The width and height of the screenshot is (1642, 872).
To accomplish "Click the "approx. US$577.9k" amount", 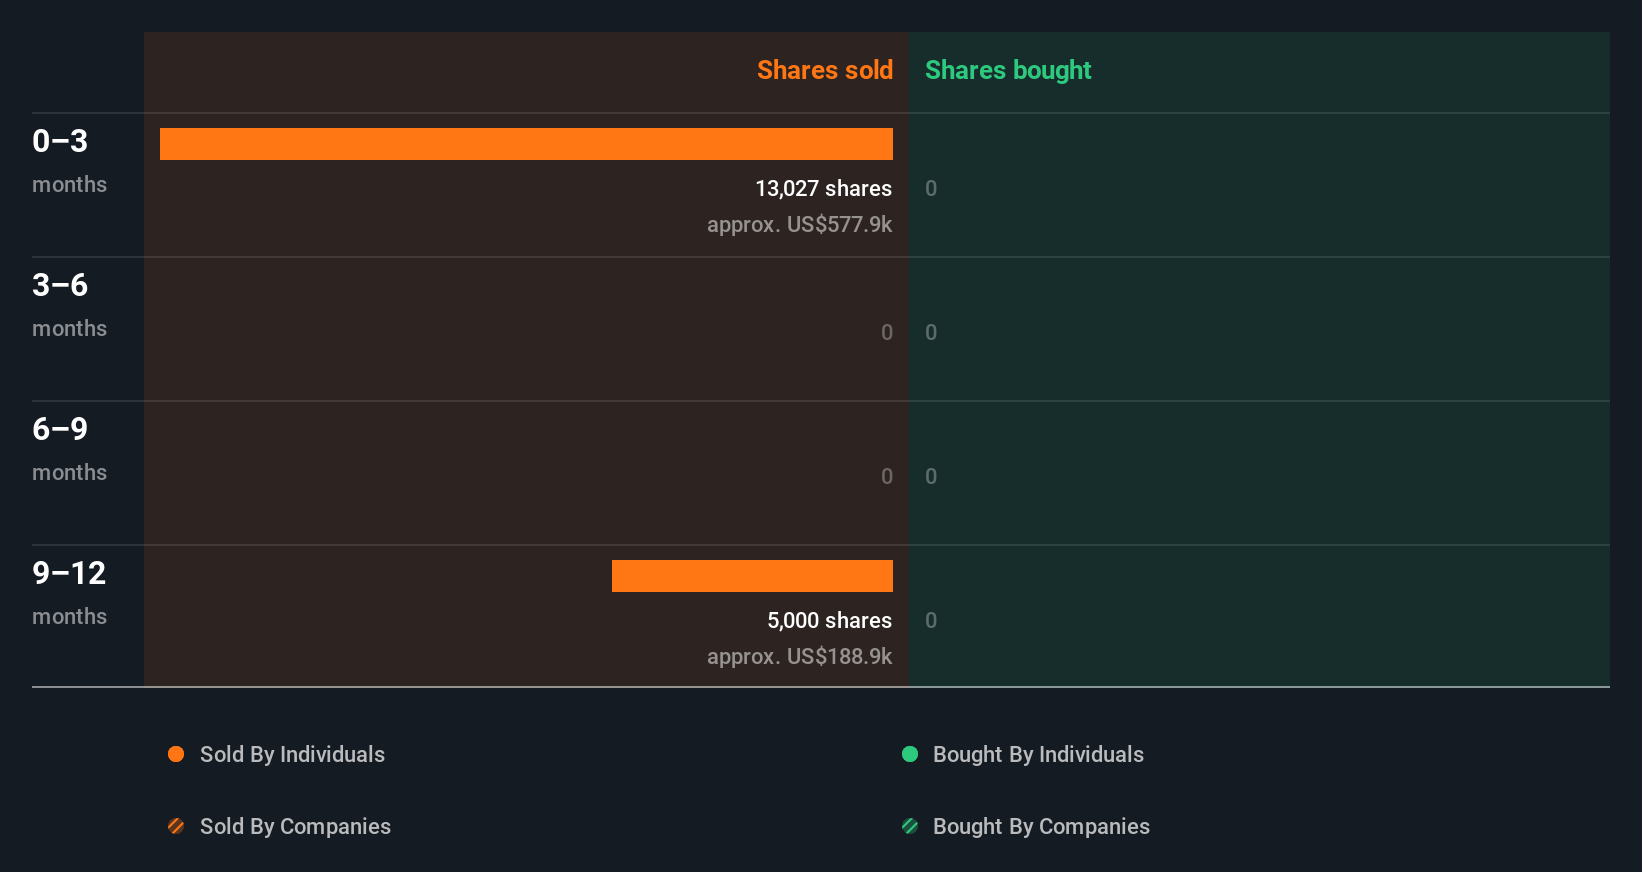I will (x=799, y=224).
